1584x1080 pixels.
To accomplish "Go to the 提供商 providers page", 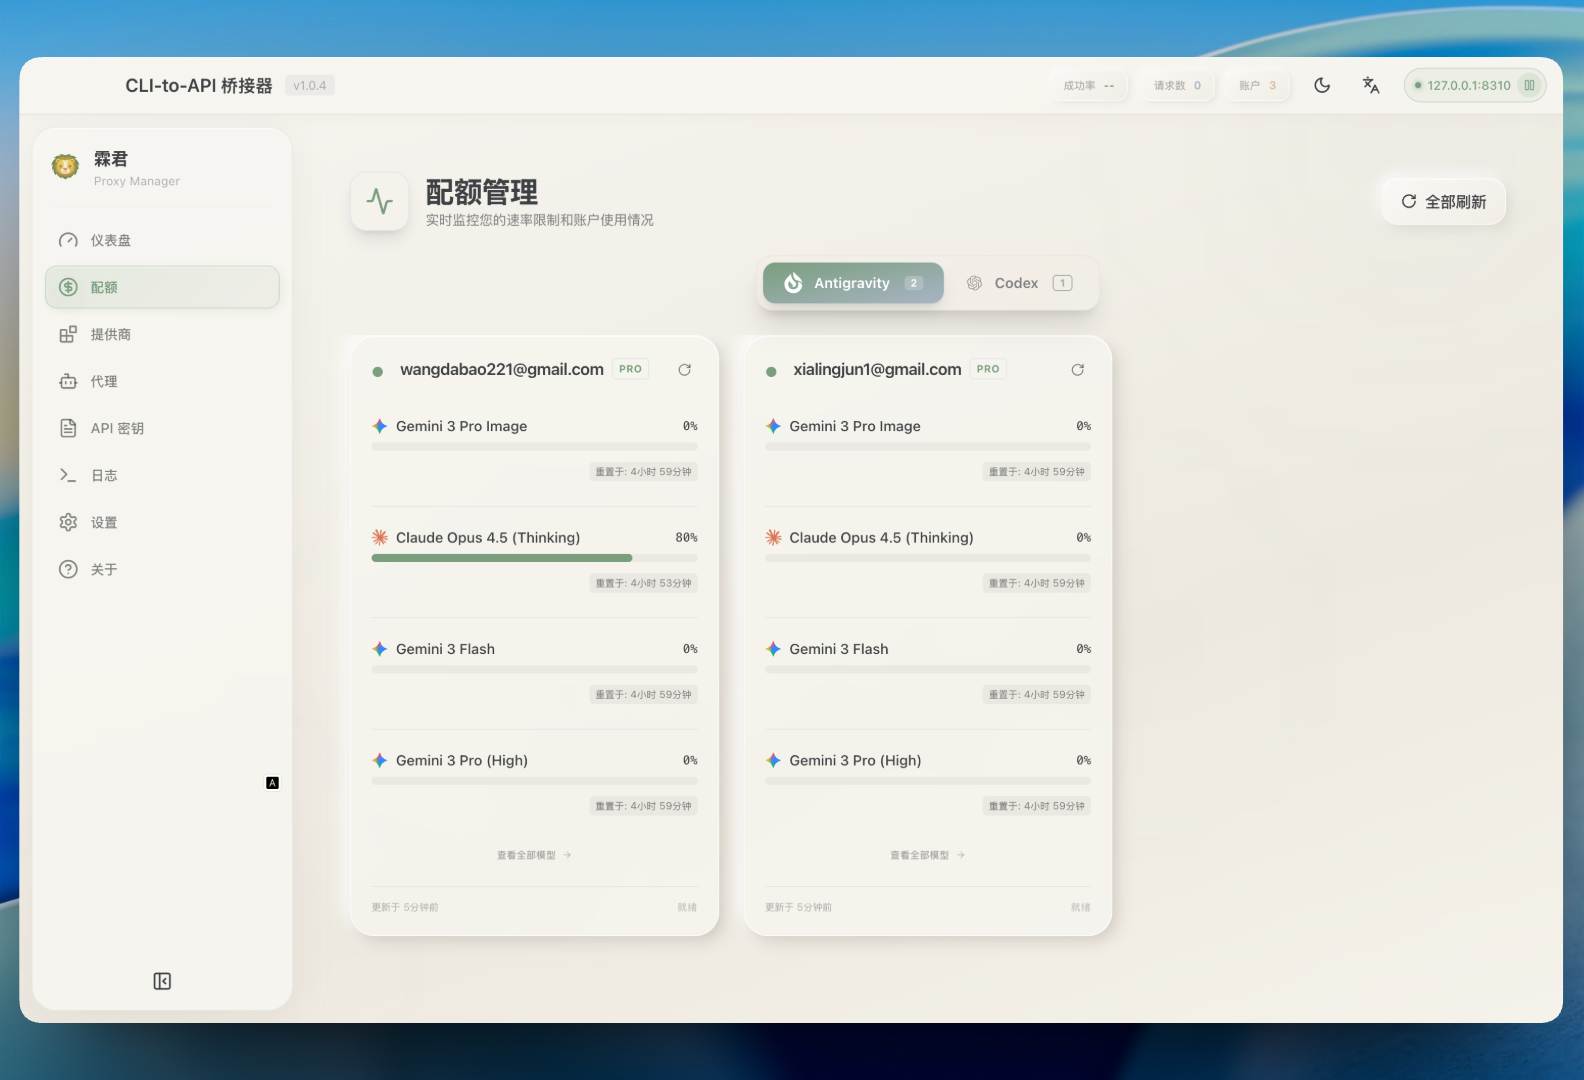I will click(111, 334).
